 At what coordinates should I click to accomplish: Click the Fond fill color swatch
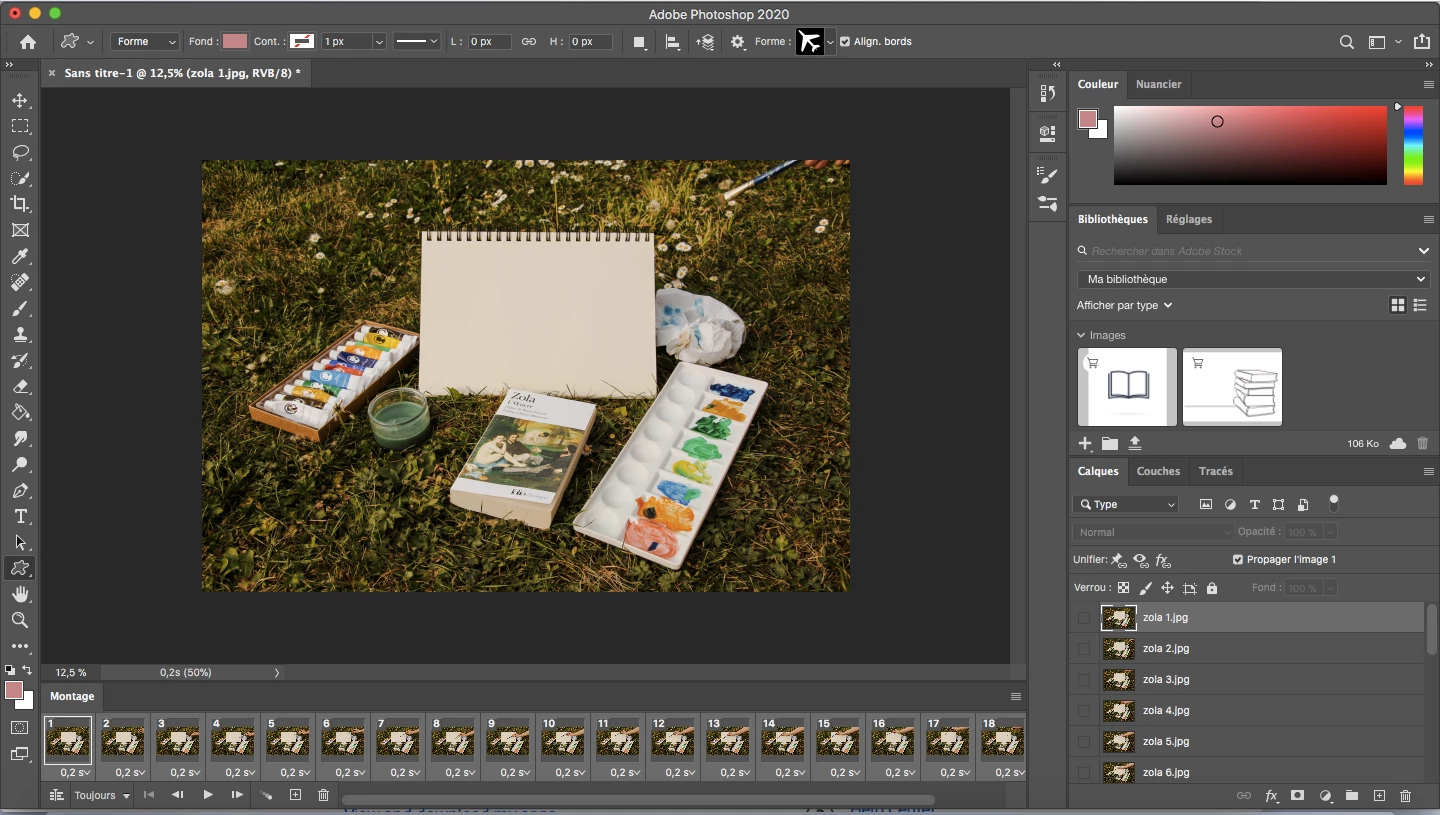pos(235,42)
